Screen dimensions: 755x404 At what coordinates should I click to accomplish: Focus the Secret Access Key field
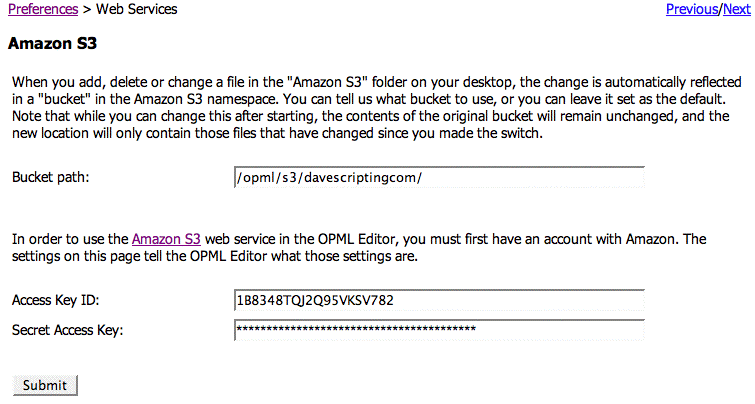tap(438, 329)
